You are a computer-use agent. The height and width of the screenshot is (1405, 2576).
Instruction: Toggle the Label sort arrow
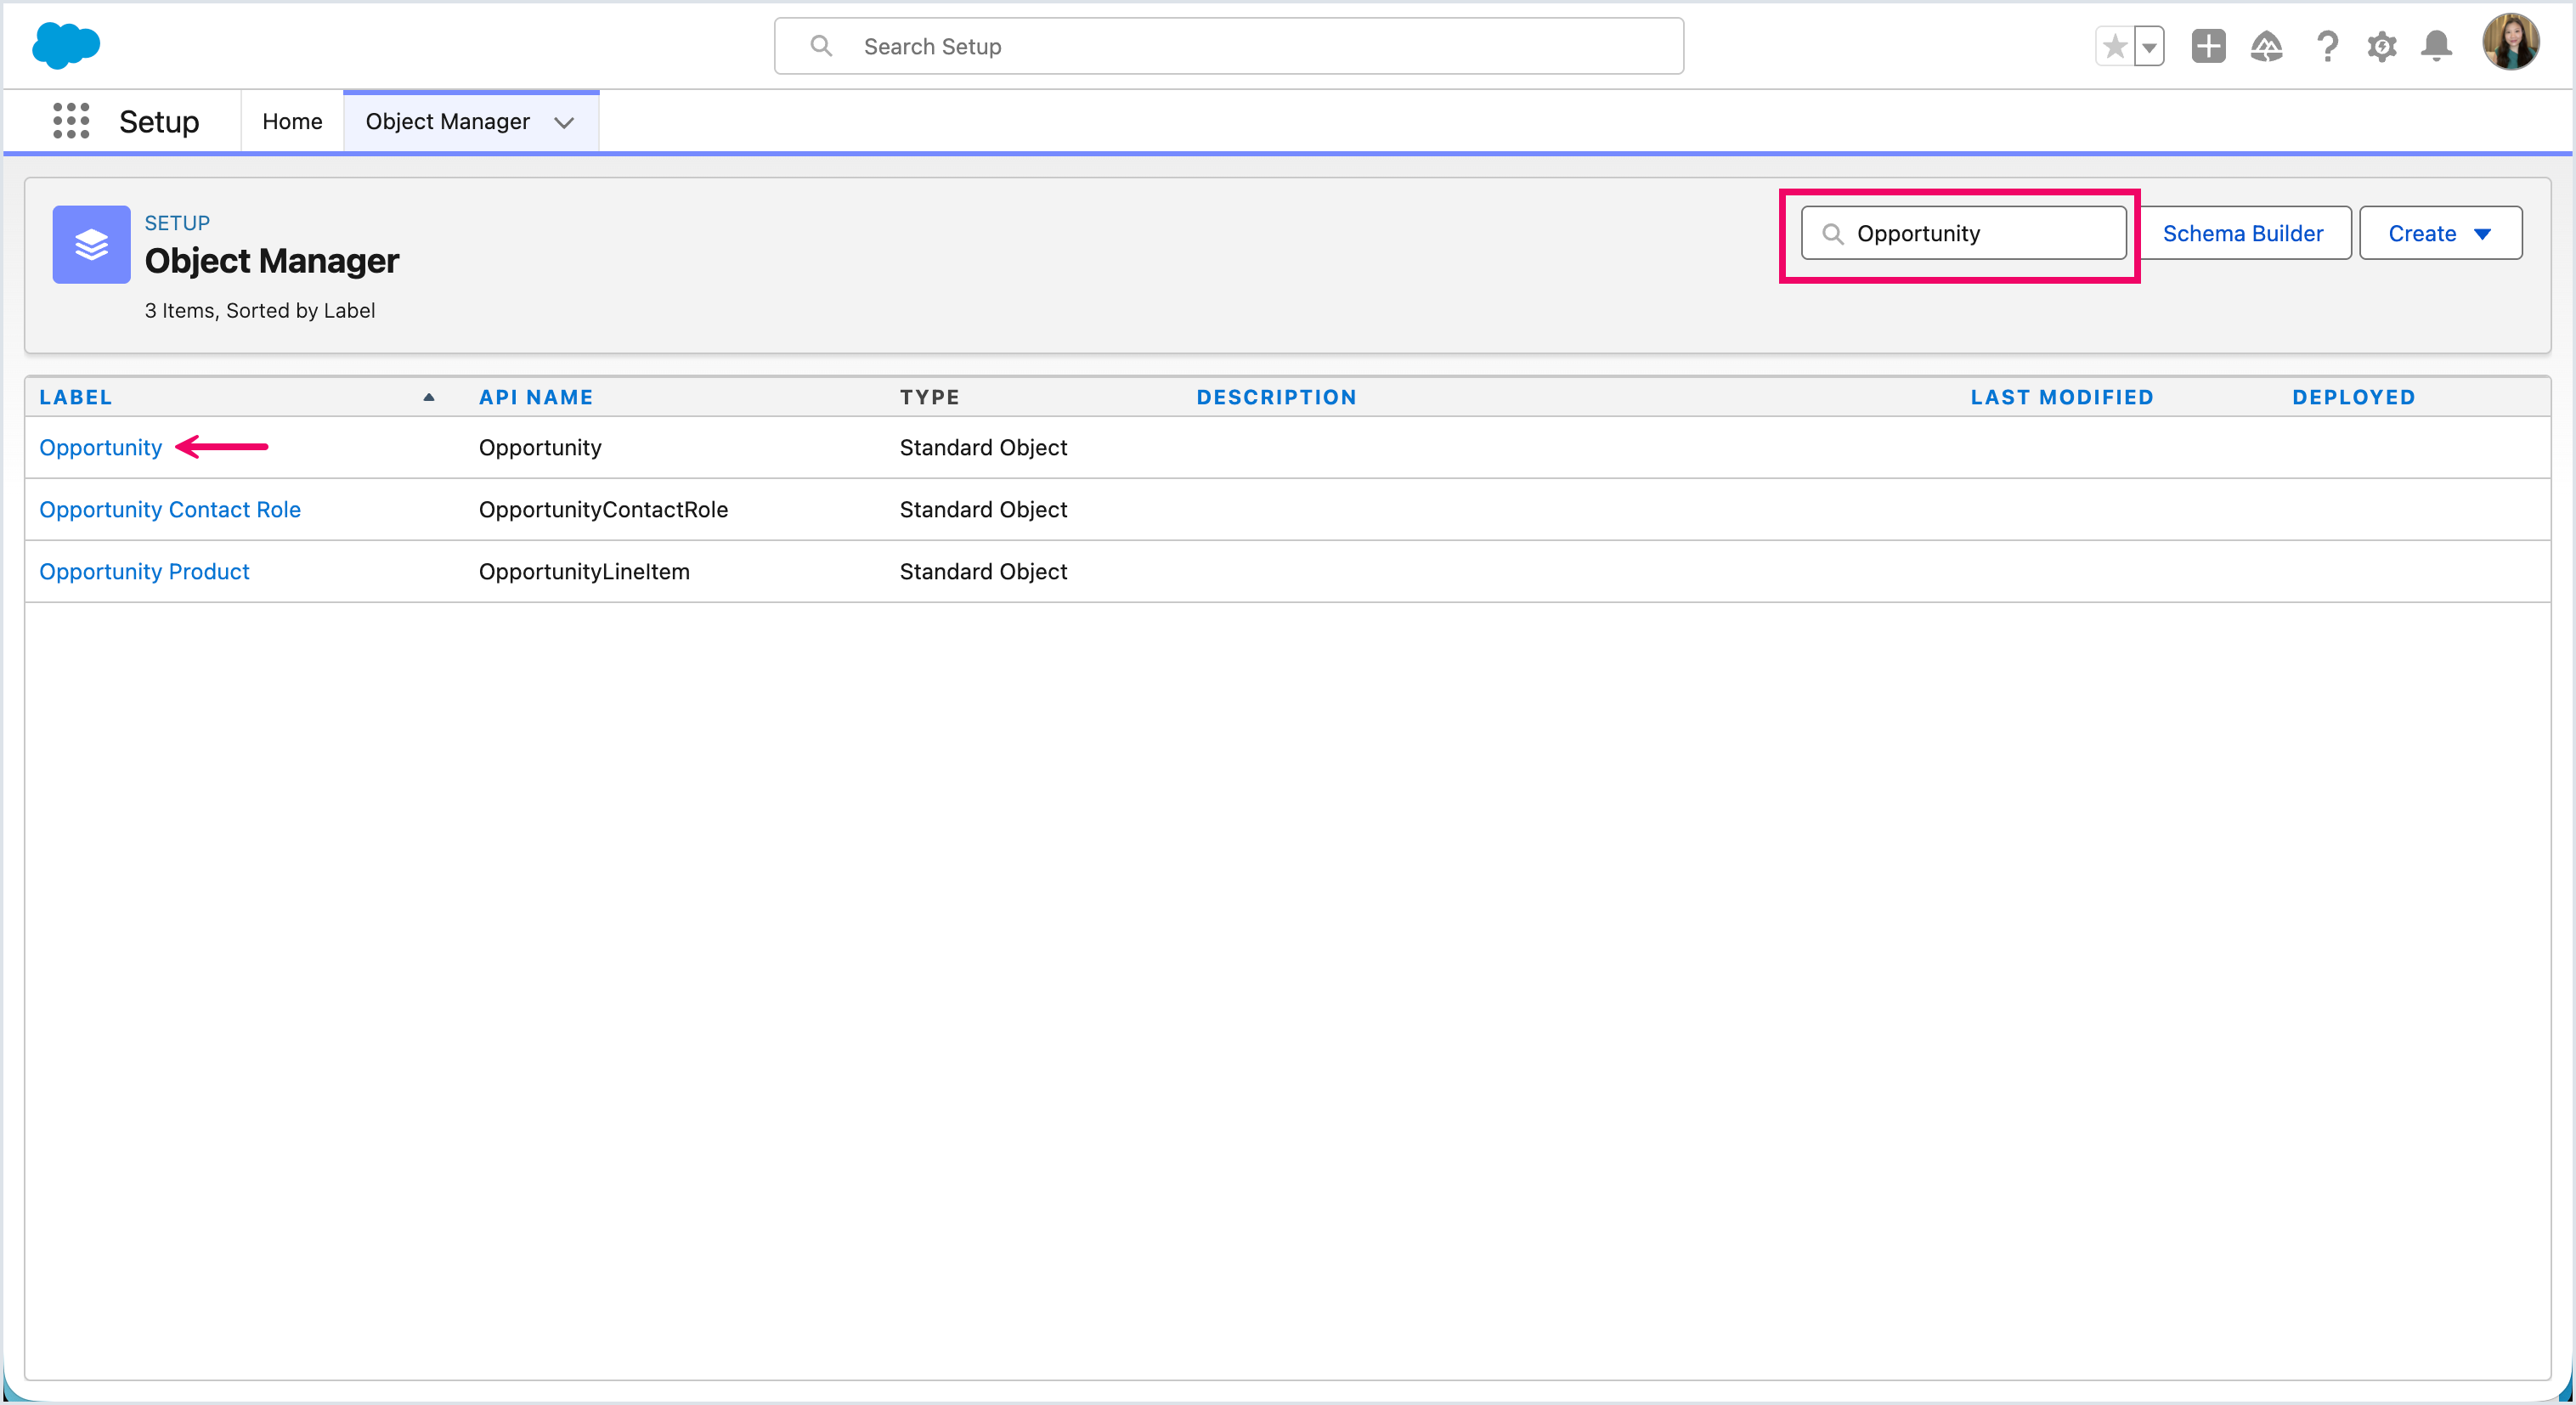pos(429,397)
